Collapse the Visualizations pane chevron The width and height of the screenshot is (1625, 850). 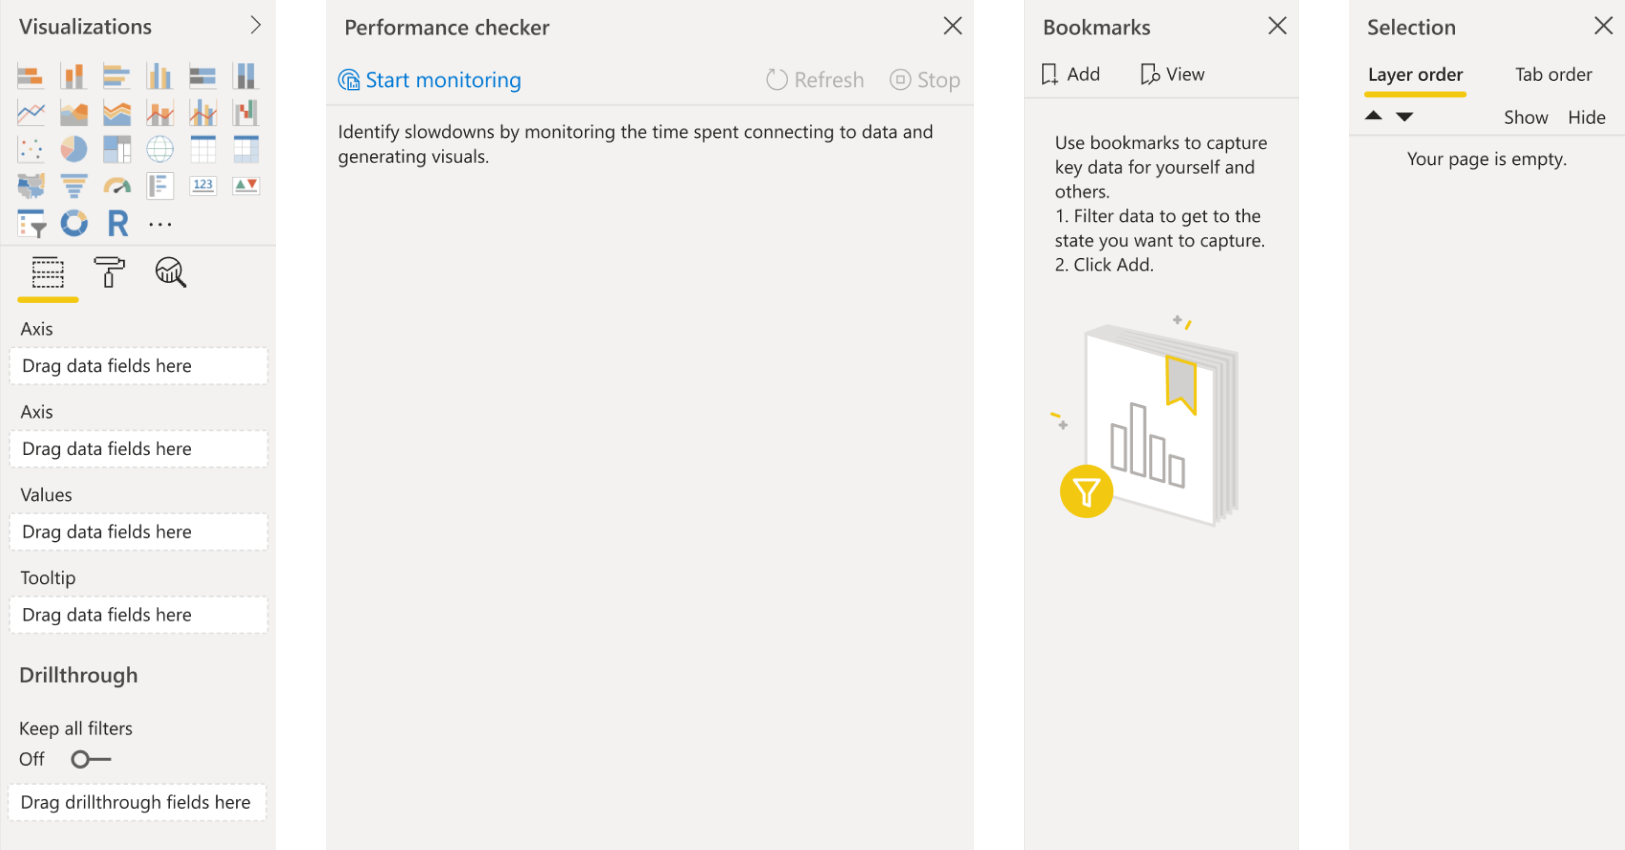[255, 26]
